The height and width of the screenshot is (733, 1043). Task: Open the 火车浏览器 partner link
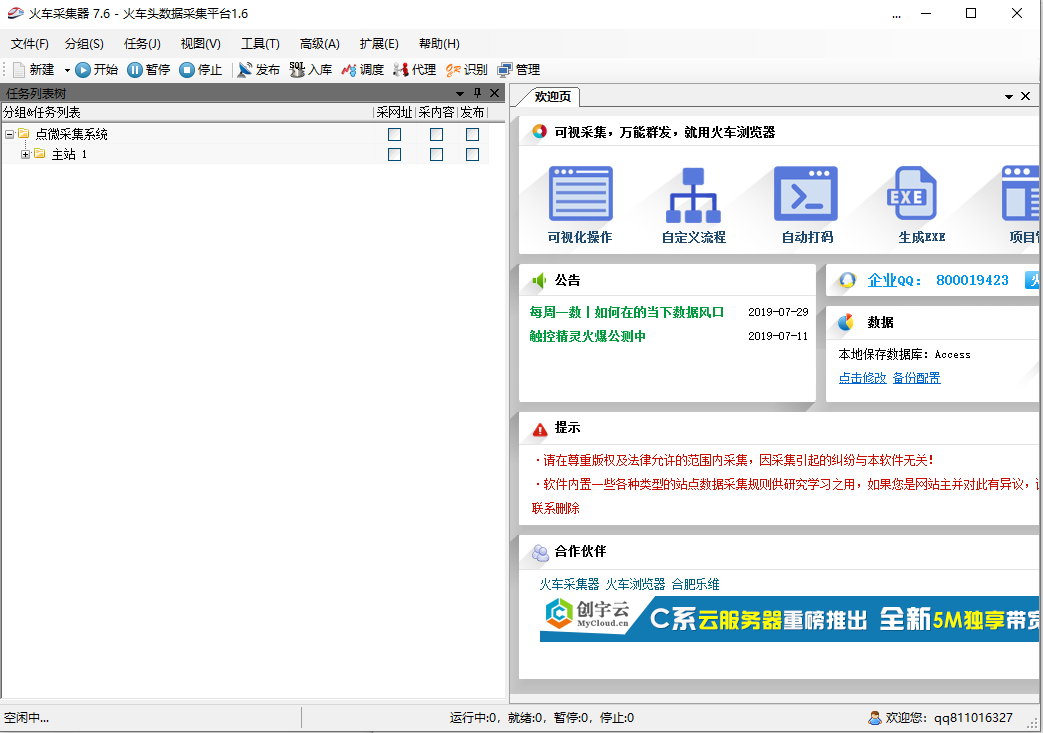635,584
